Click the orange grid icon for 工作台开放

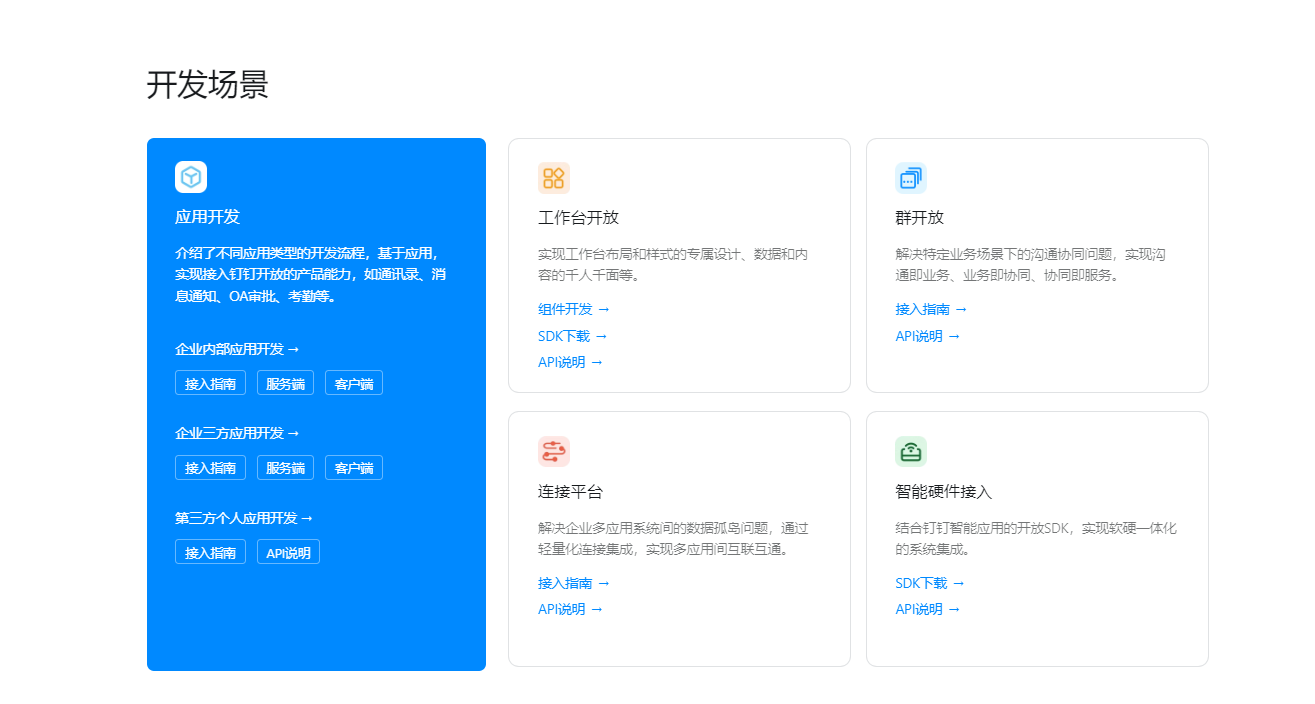click(x=554, y=178)
